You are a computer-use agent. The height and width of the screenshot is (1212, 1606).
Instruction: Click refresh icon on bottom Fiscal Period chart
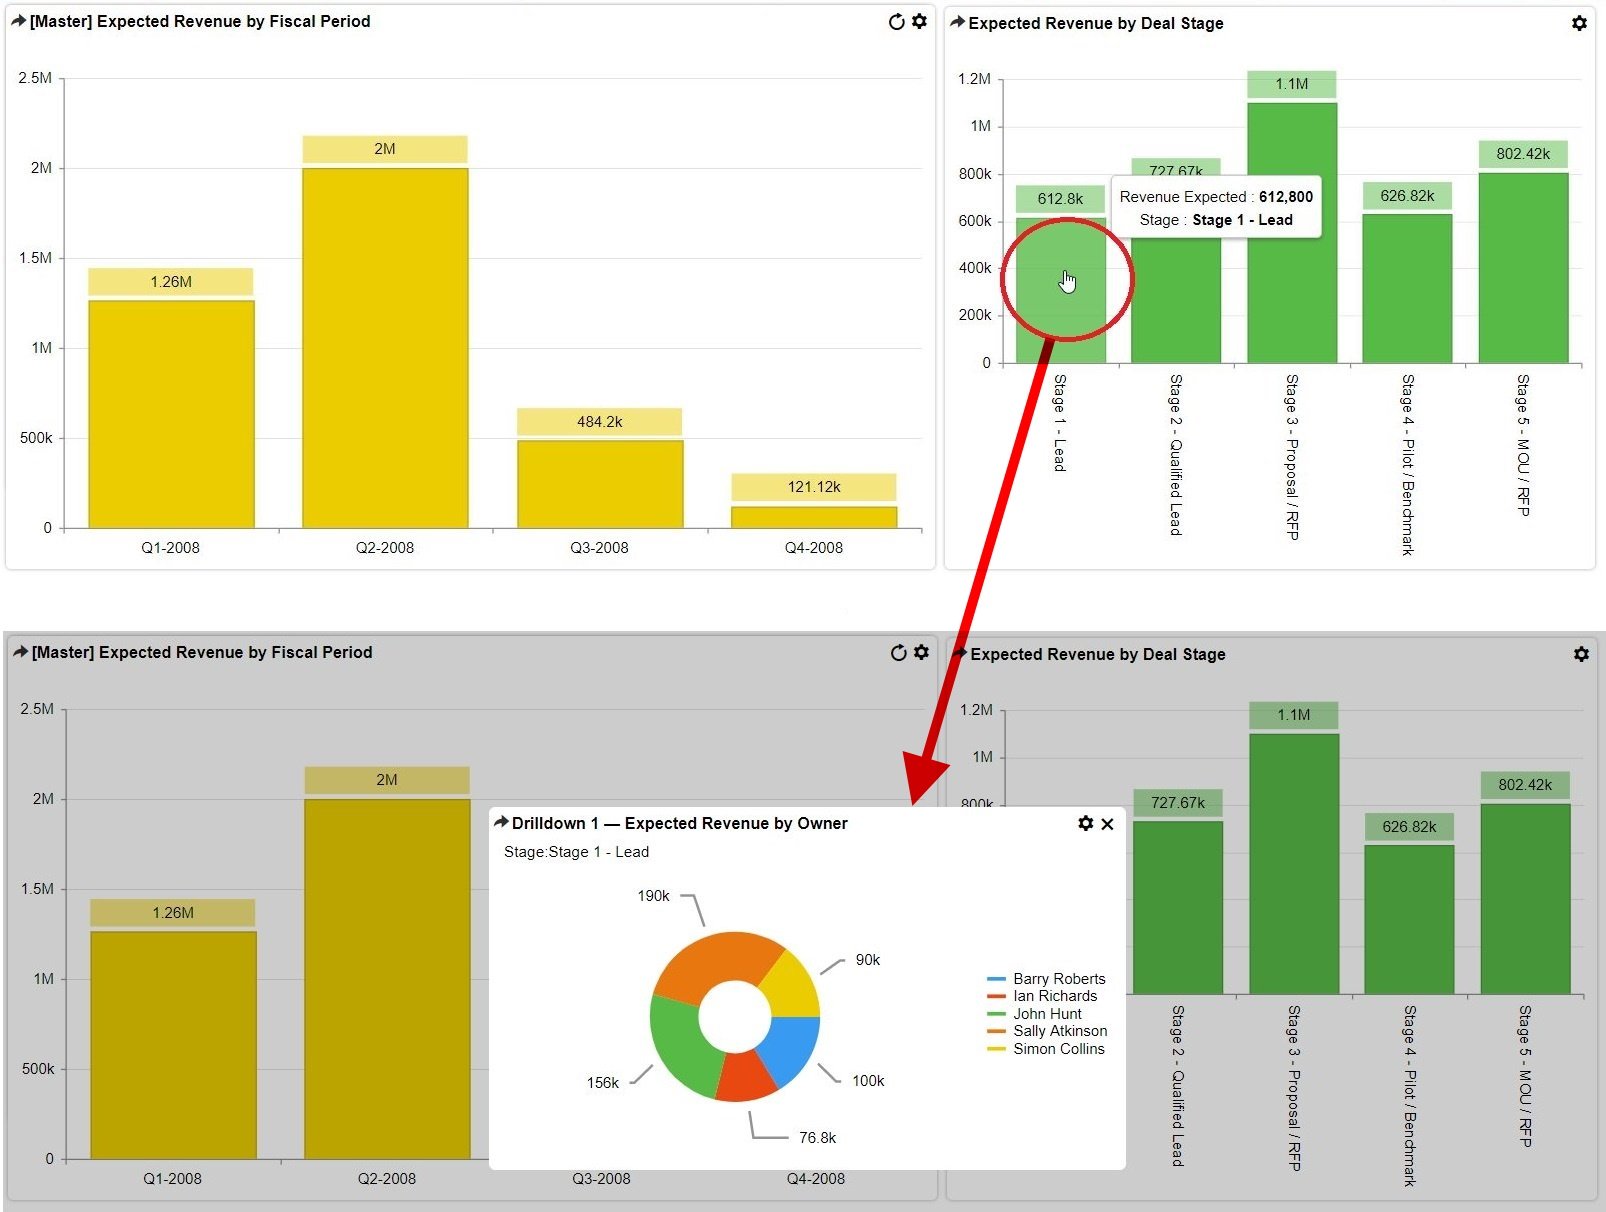tap(898, 653)
